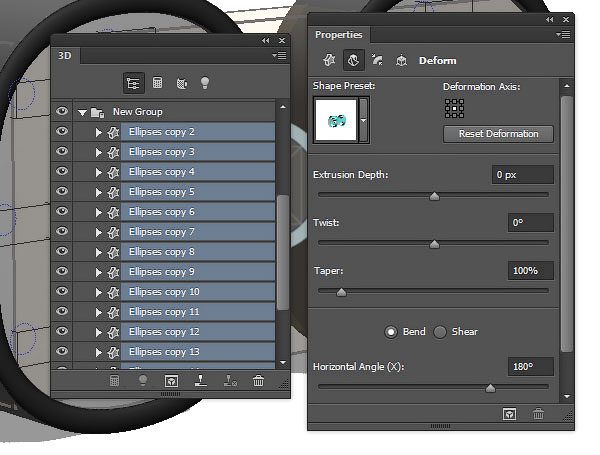Click the Twist value field
The height and width of the screenshot is (455, 600).
pyautogui.click(x=531, y=223)
